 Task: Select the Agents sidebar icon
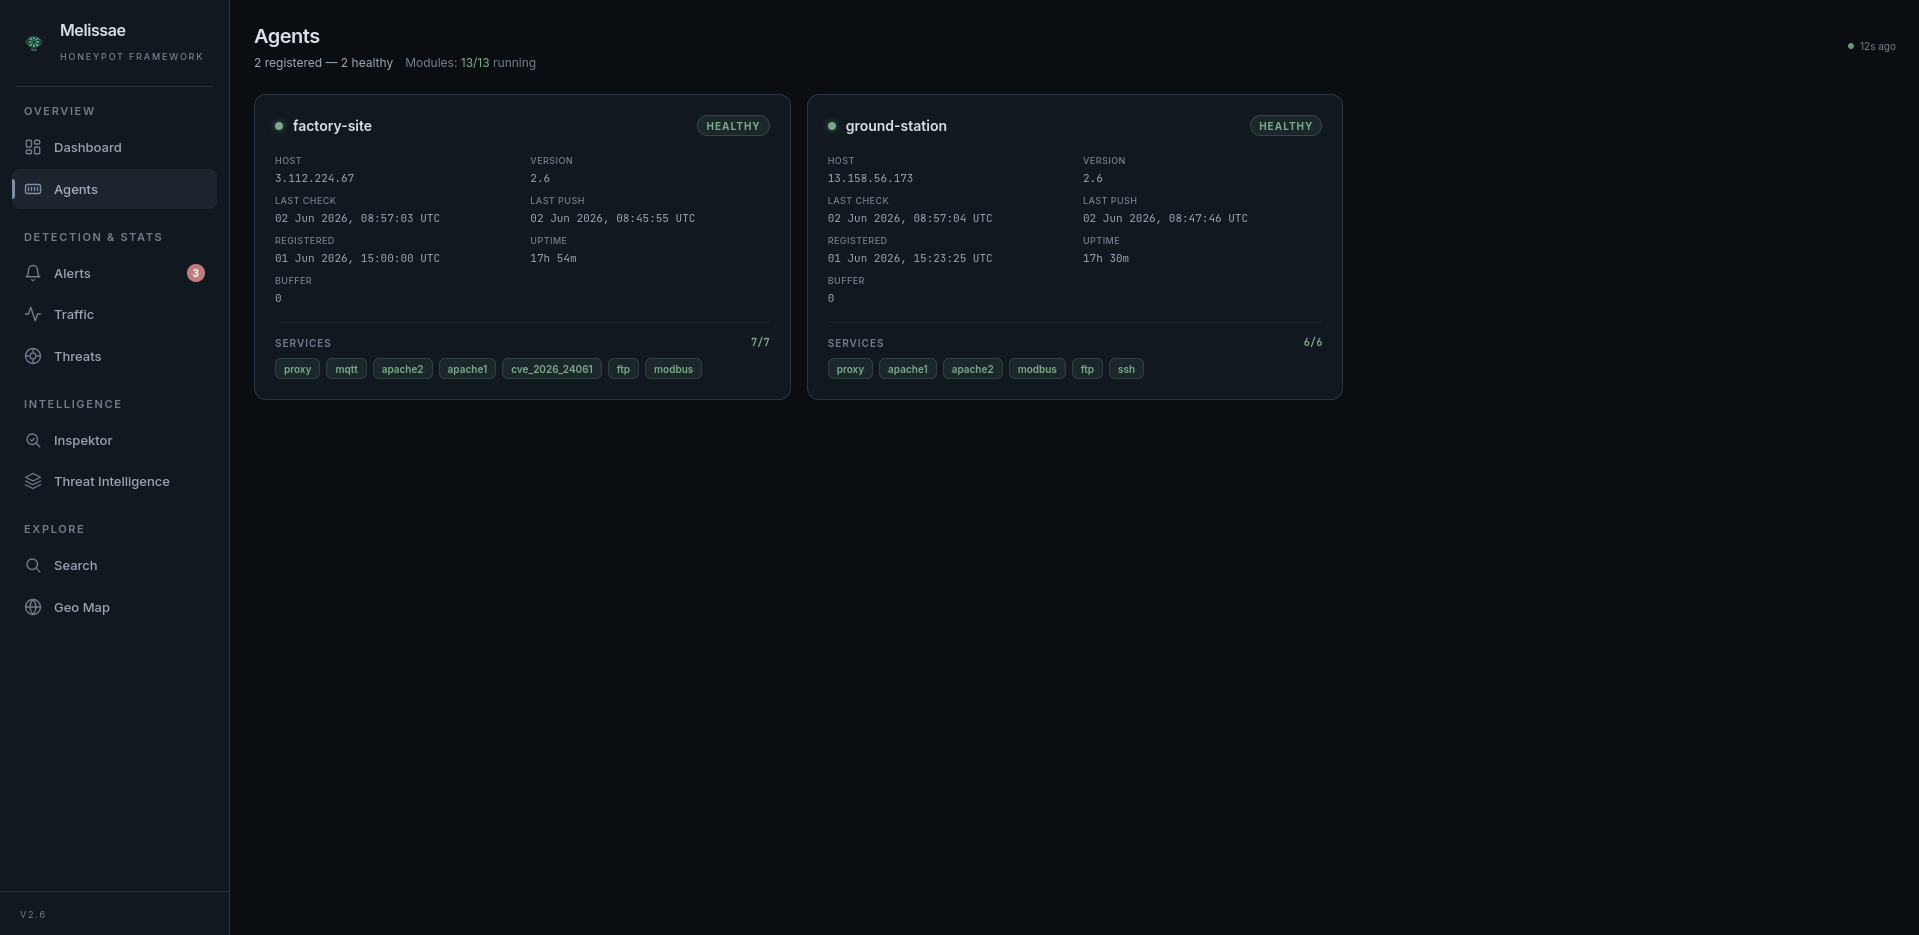(x=33, y=189)
